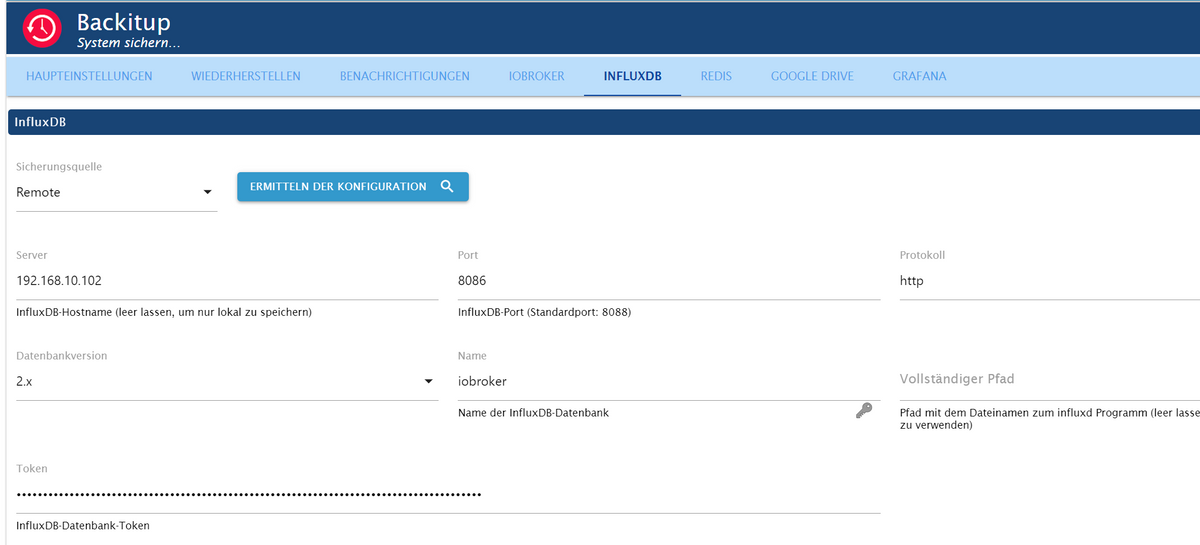Switch to the Google Drive tab

812,76
